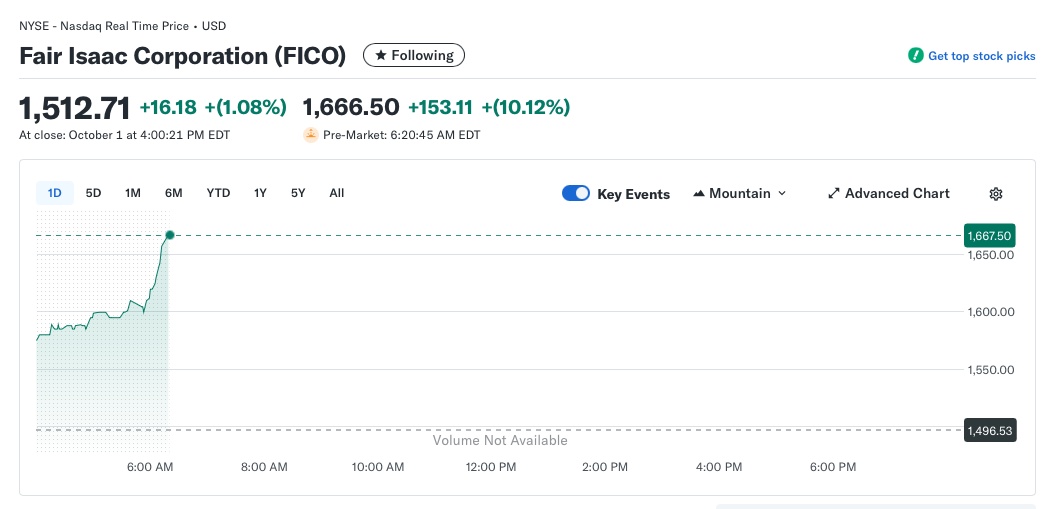This screenshot has width=1053, height=509.
Task: Click the chart settings gear icon
Action: pos(995,194)
